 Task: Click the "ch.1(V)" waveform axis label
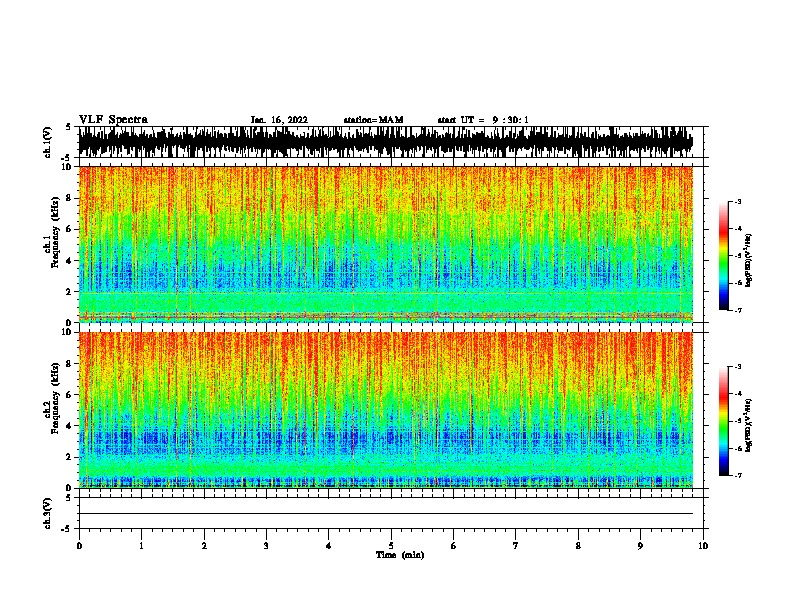point(48,142)
